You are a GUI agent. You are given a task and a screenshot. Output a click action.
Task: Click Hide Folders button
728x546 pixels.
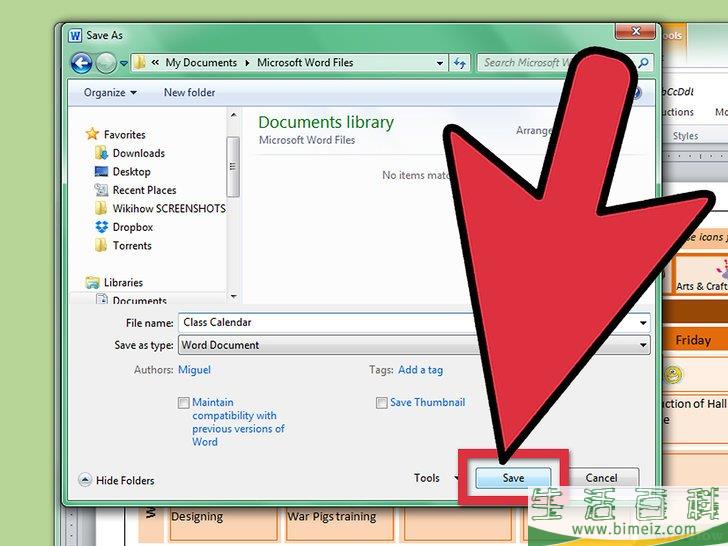(x=117, y=481)
